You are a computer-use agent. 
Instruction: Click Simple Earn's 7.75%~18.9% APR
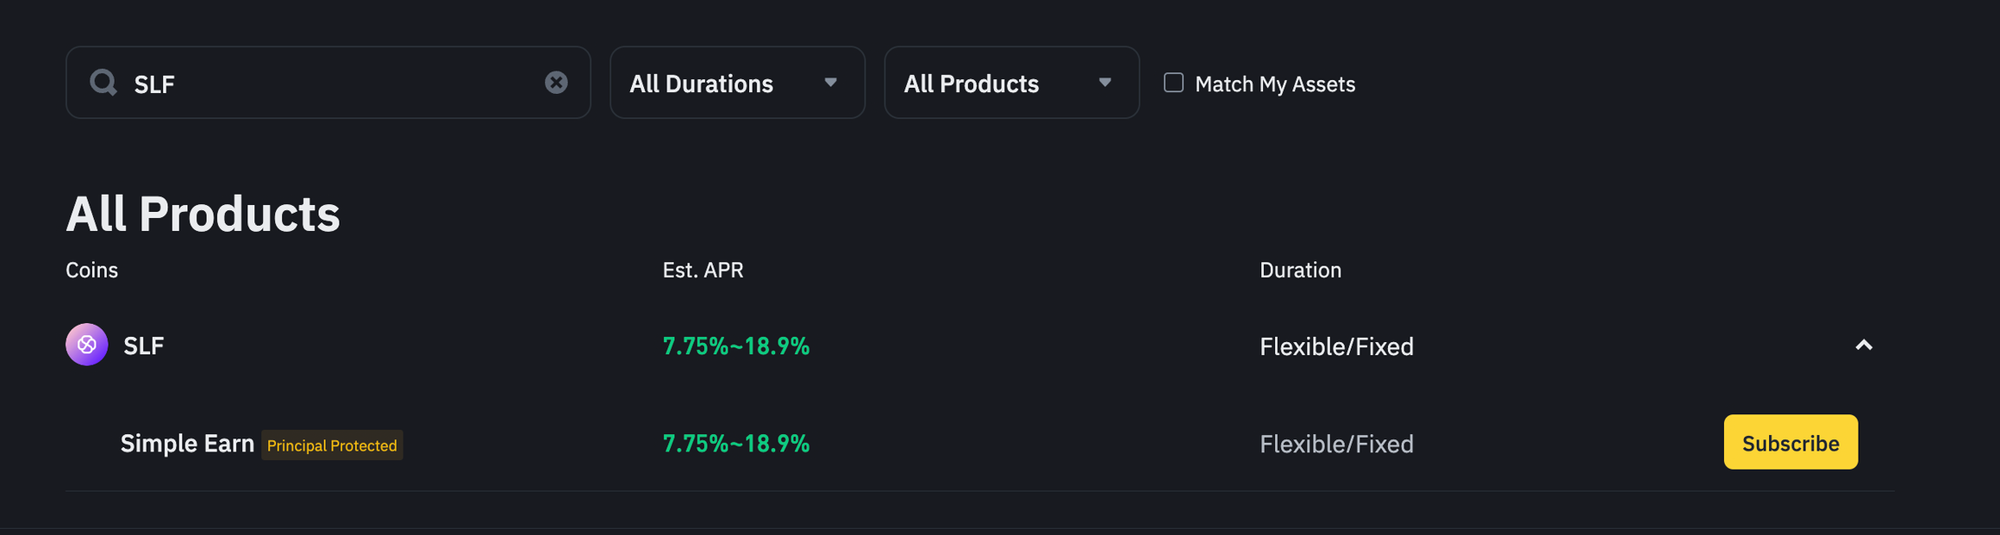(x=736, y=443)
